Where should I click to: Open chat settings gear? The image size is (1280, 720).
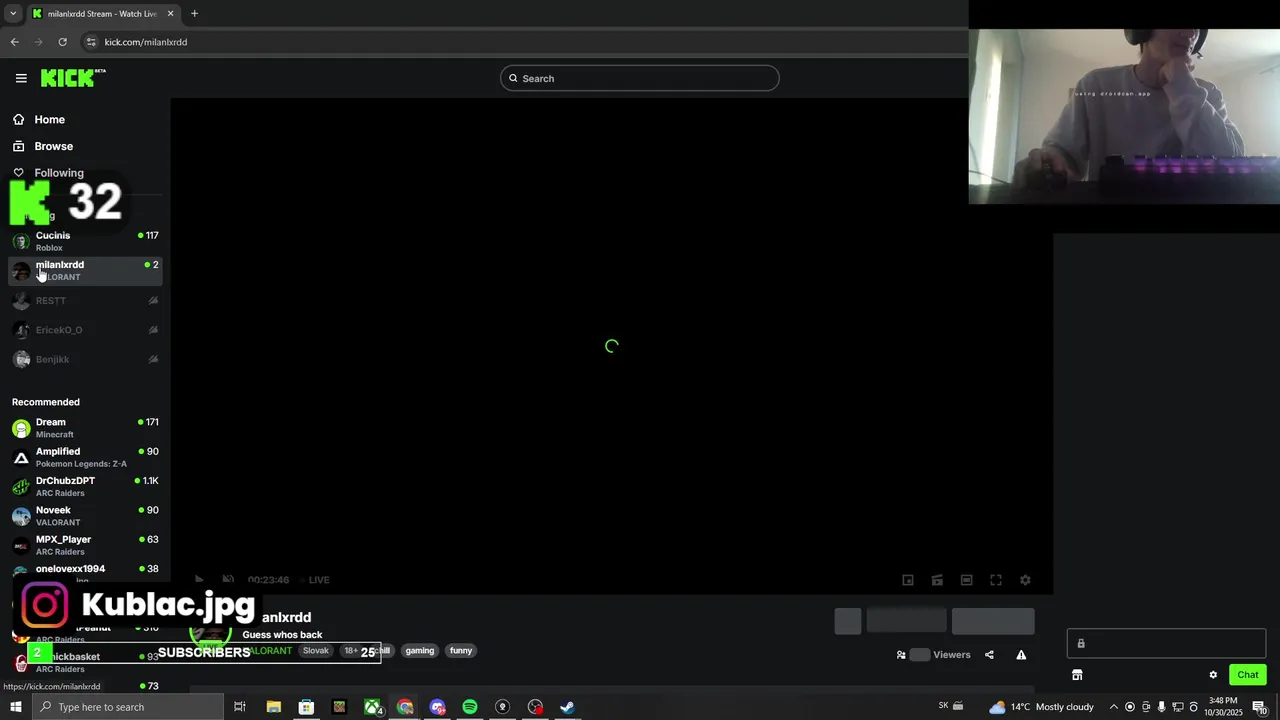coord(1213,675)
